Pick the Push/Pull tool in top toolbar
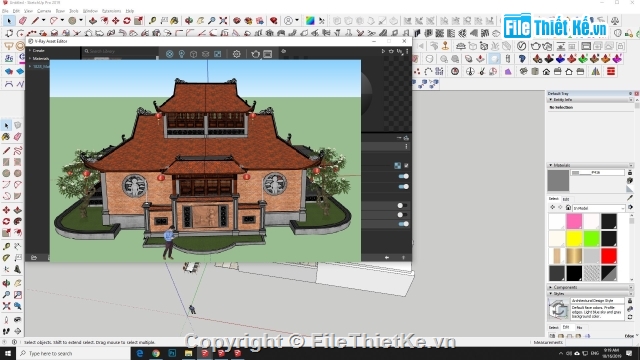This screenshot has height=360, width=640. pos(93,20)
